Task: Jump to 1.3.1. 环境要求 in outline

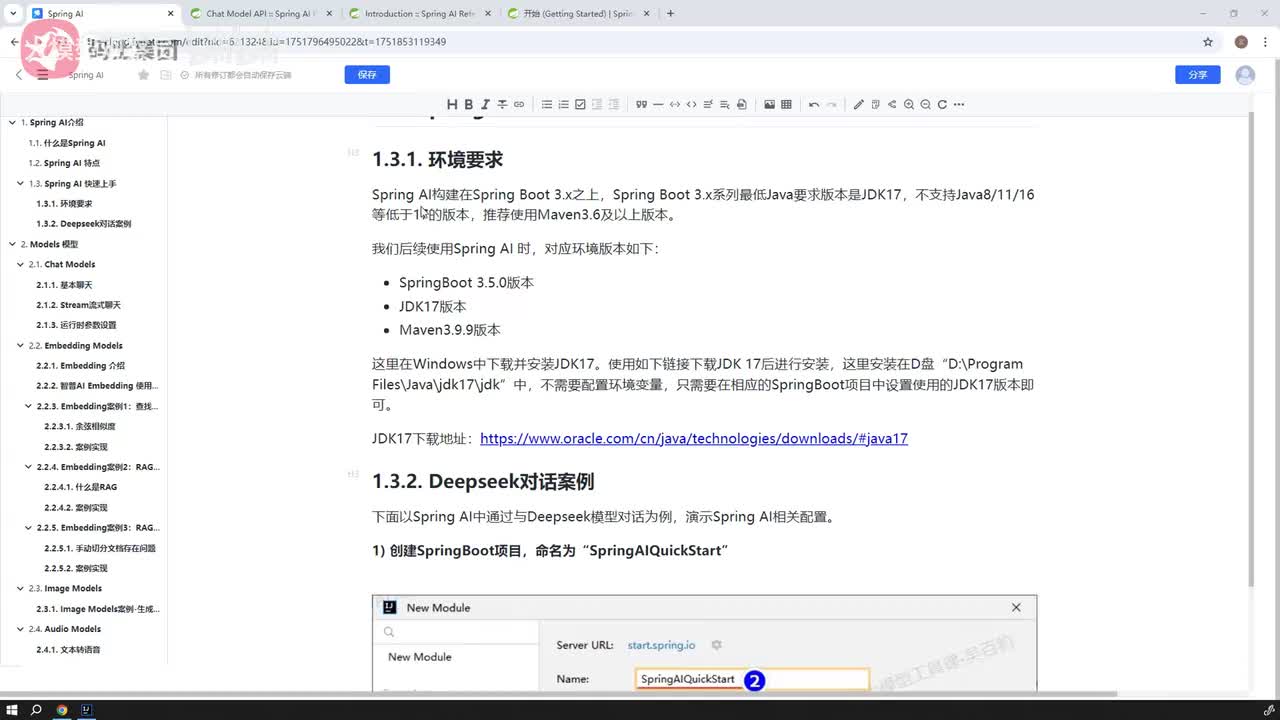Action: pos(64,203)
